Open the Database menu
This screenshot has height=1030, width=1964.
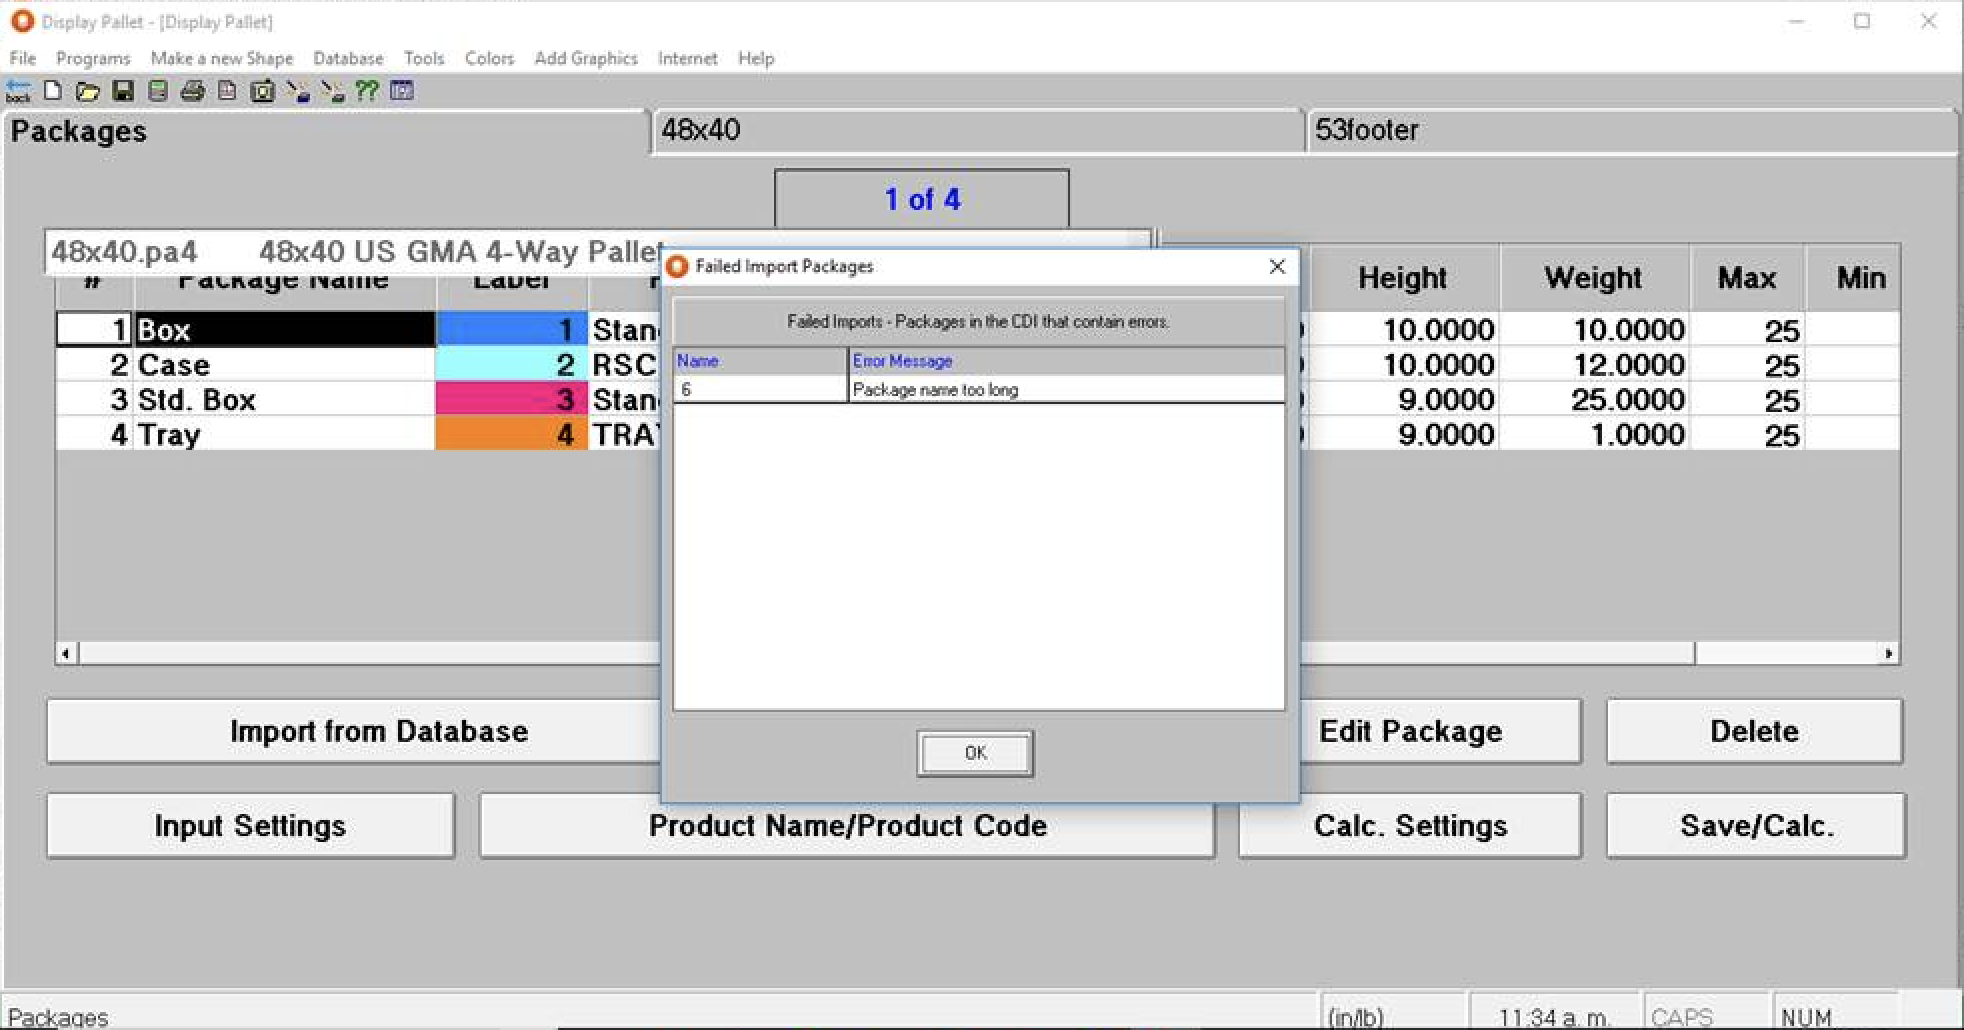pyautogui.click(x=347, y=58)
